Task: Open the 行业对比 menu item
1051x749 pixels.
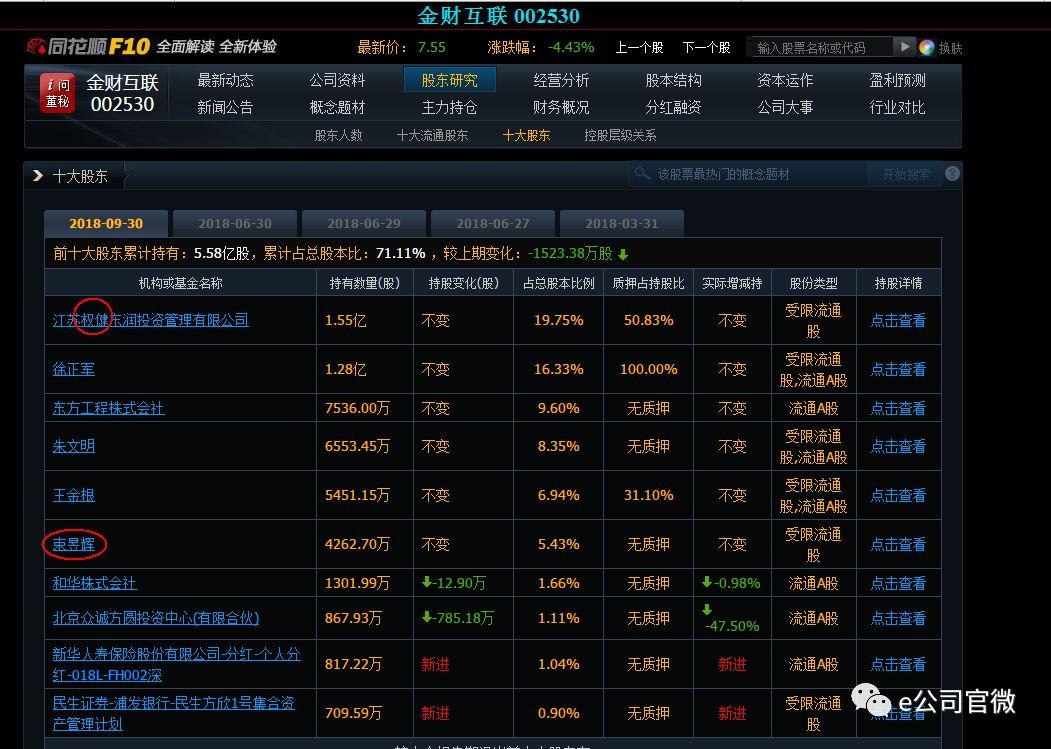Action: coord(897,107)
